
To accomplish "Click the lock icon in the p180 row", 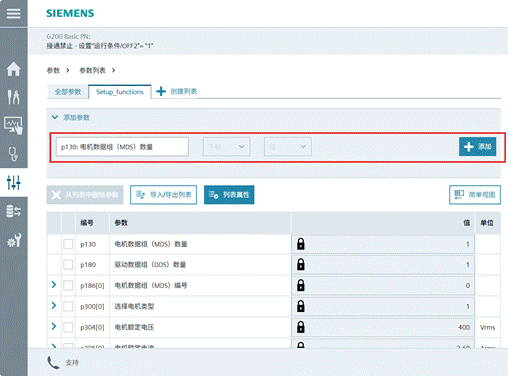I will click(x=301, y=265).
